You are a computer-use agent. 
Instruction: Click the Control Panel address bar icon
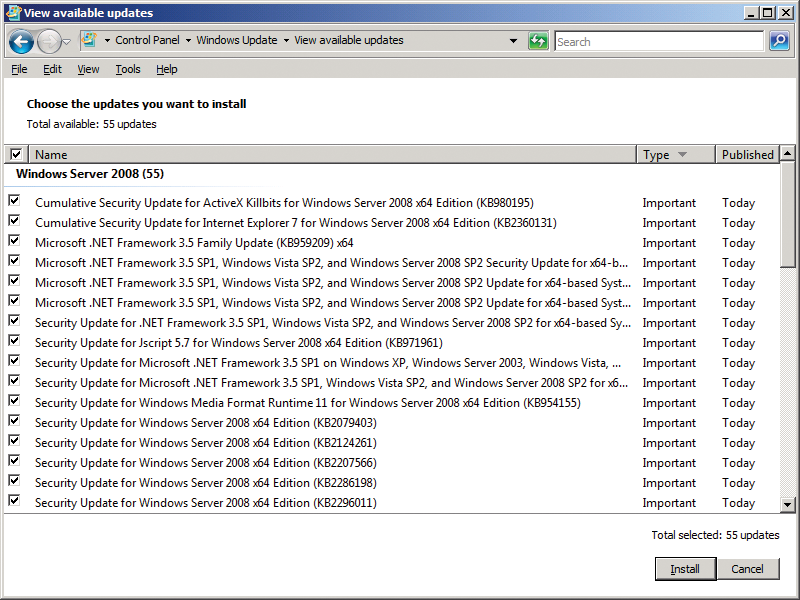click(x=90, y=41)
